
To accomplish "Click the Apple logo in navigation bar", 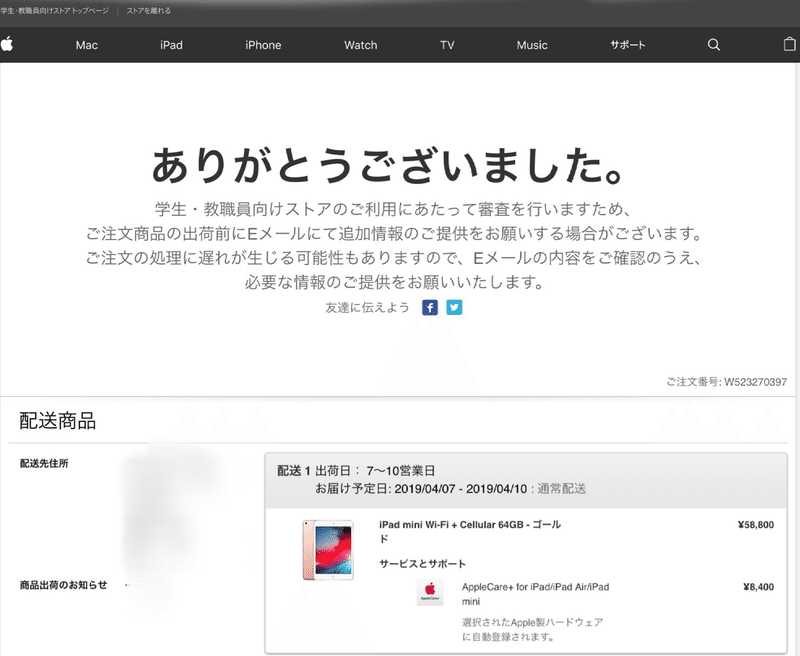I will point(7,44).
